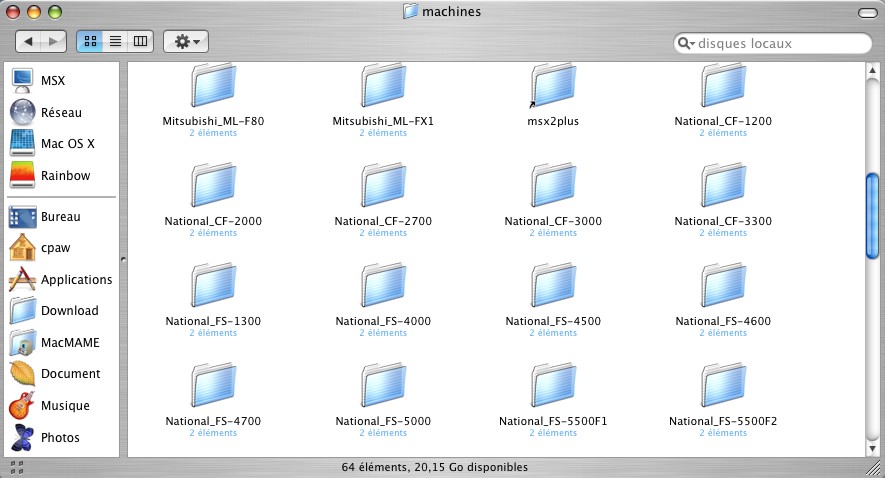Select the National_CF-3000 folder

553,185
